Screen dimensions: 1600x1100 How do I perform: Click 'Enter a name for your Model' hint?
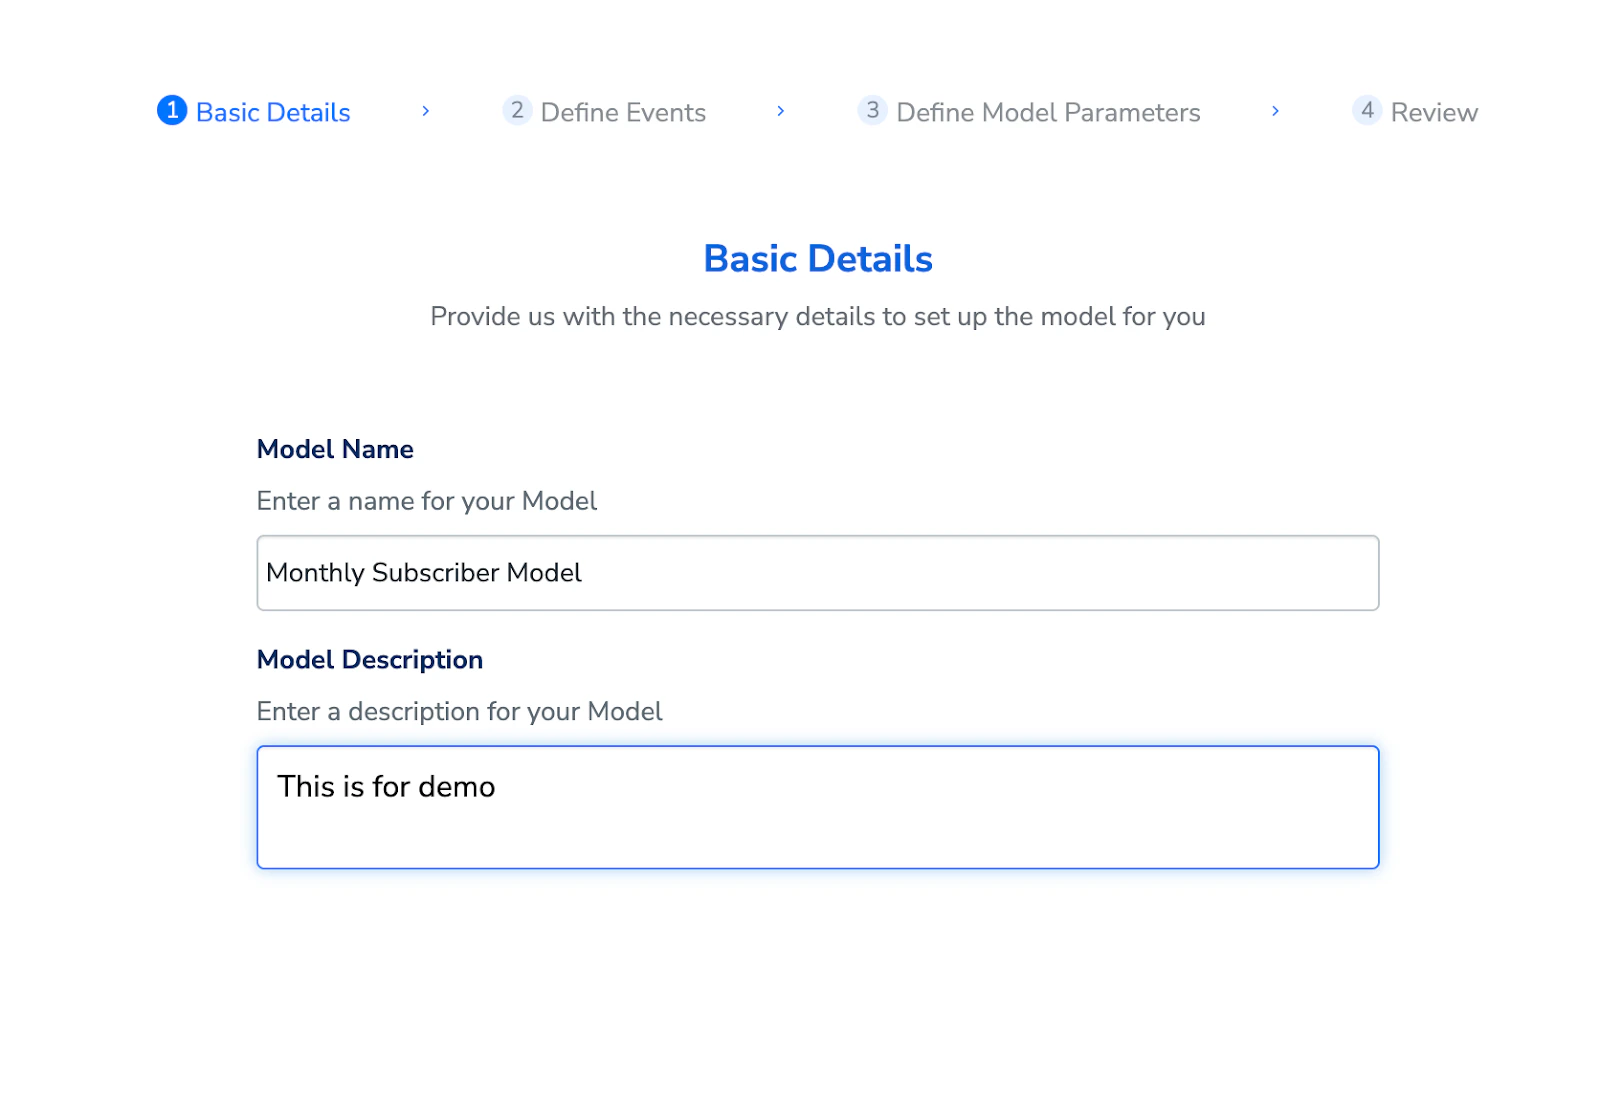(x=427, y=501)
